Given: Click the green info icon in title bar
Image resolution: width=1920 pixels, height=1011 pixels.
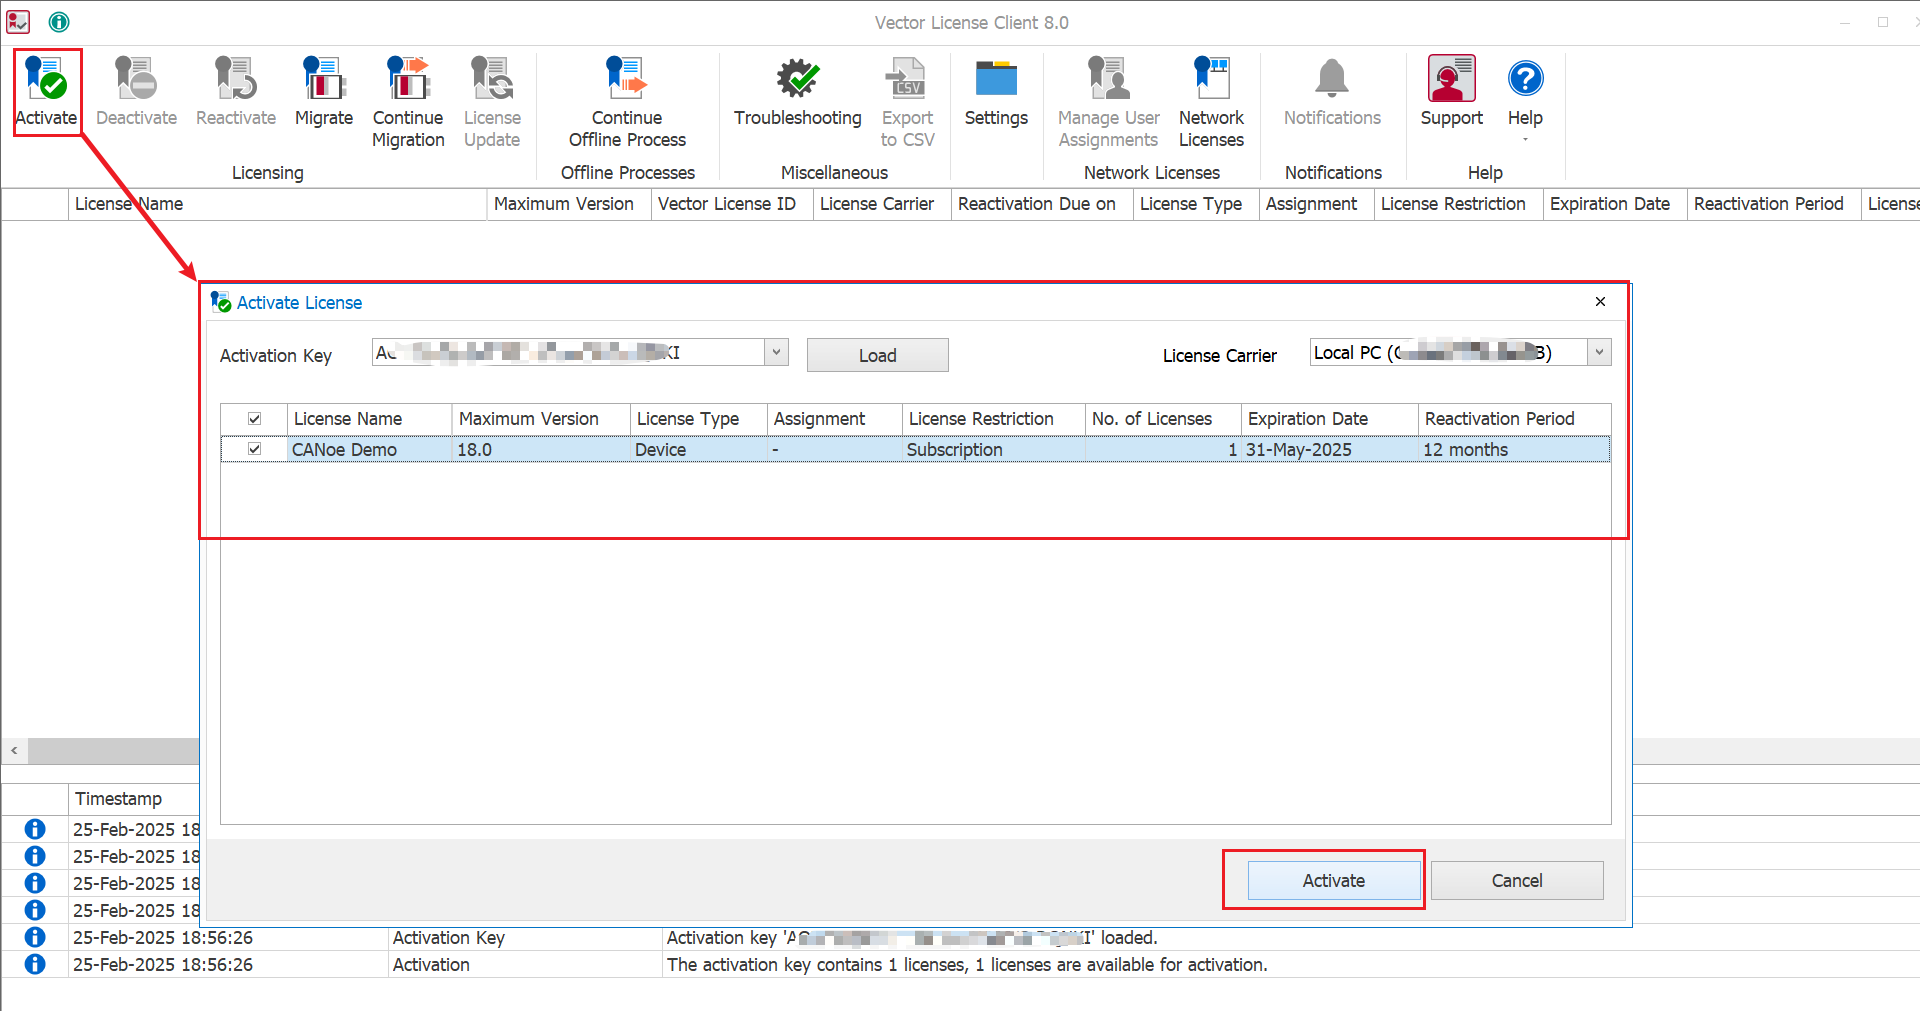Looking at the screenshot, I should point(59,21).
